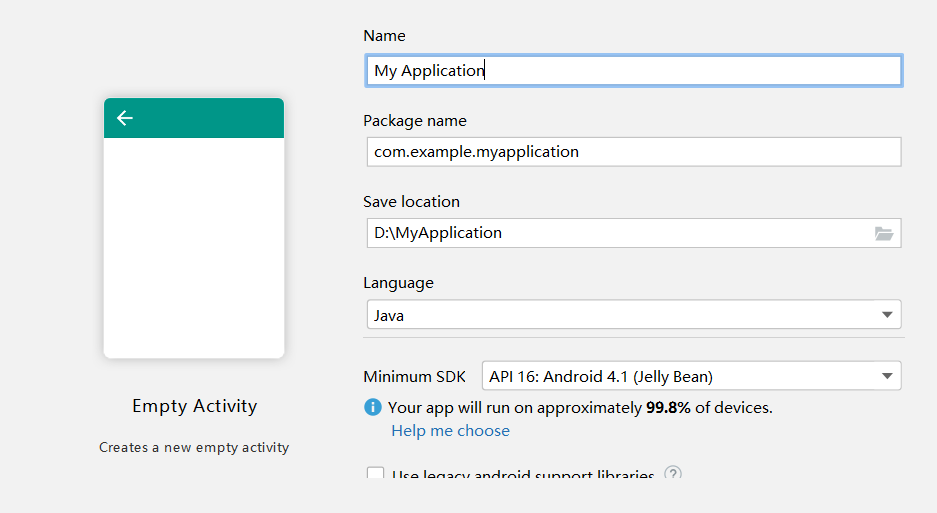The image size is (937, 513).
Task: Click into the Name field with My Application
Action: point(633,71)
